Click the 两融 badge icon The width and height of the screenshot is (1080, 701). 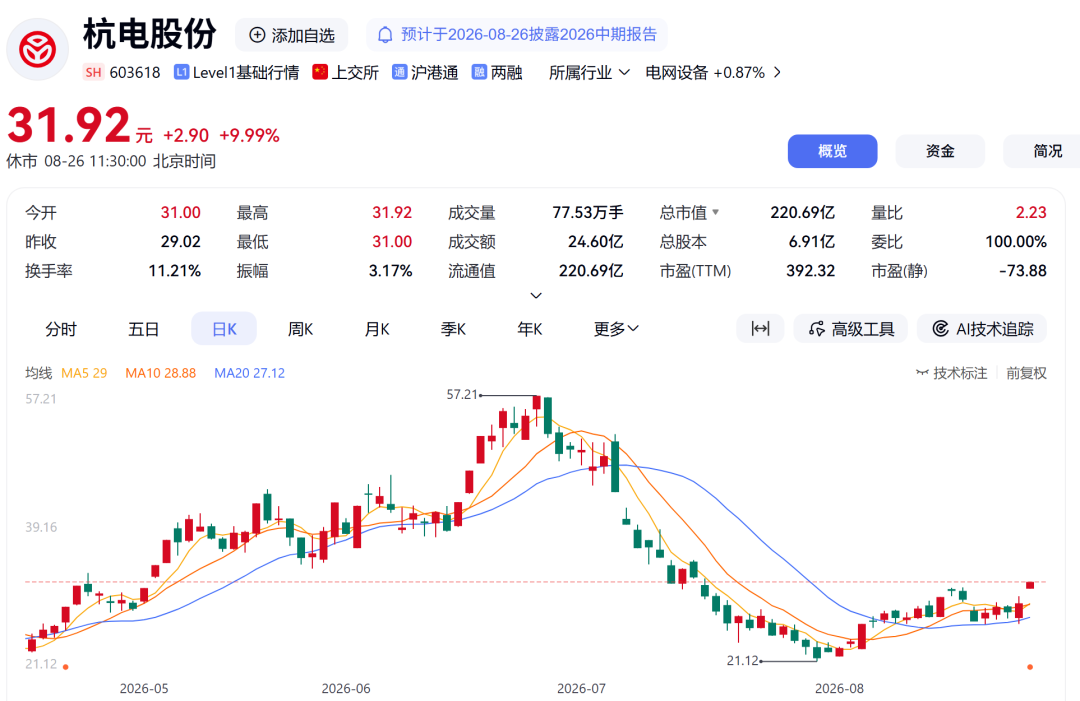point(479,72)
